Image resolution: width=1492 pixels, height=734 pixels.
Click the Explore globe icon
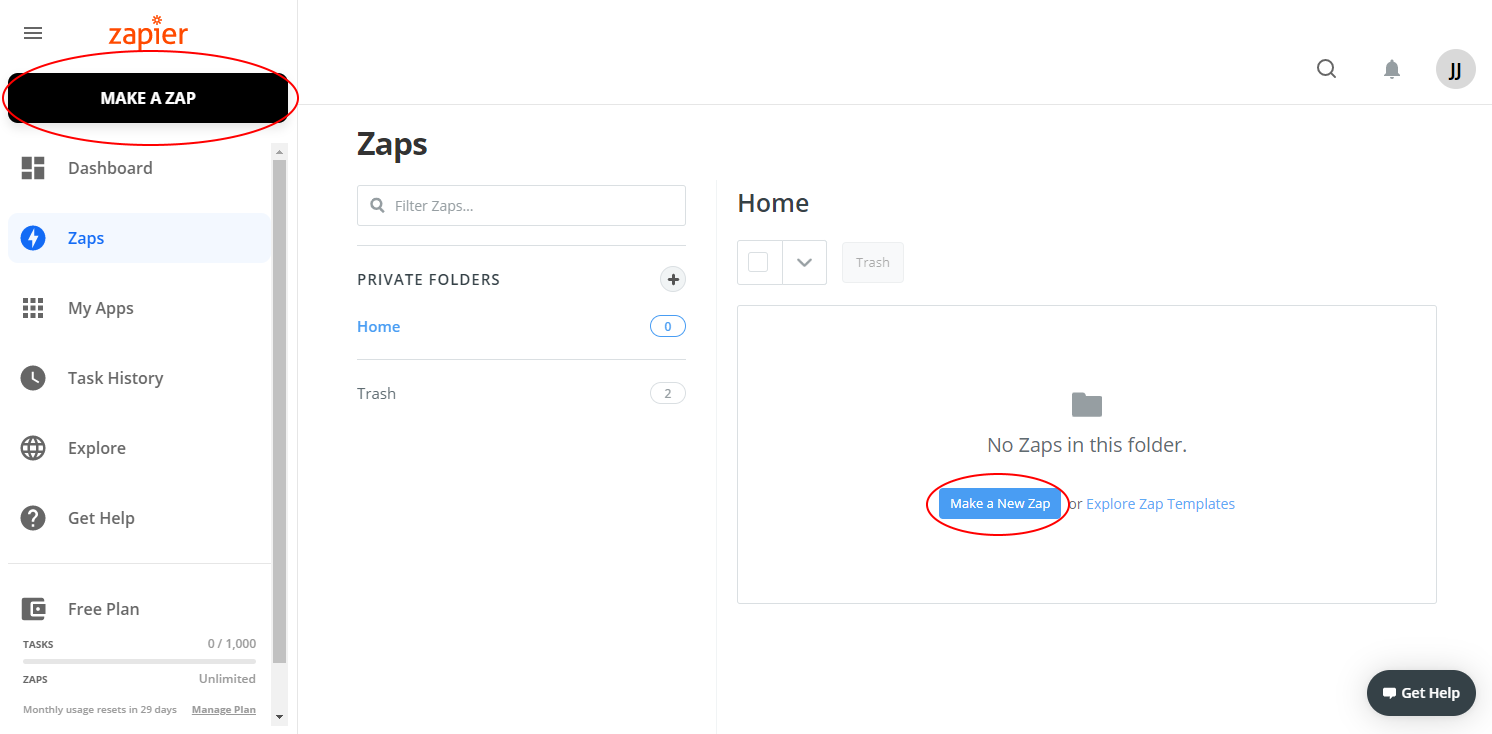pos(33,448)
